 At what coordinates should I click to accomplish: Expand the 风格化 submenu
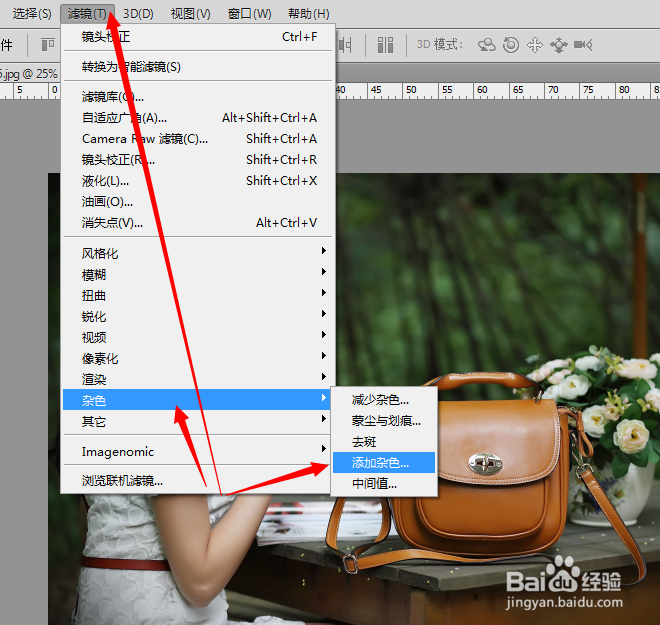coord(198,253)
